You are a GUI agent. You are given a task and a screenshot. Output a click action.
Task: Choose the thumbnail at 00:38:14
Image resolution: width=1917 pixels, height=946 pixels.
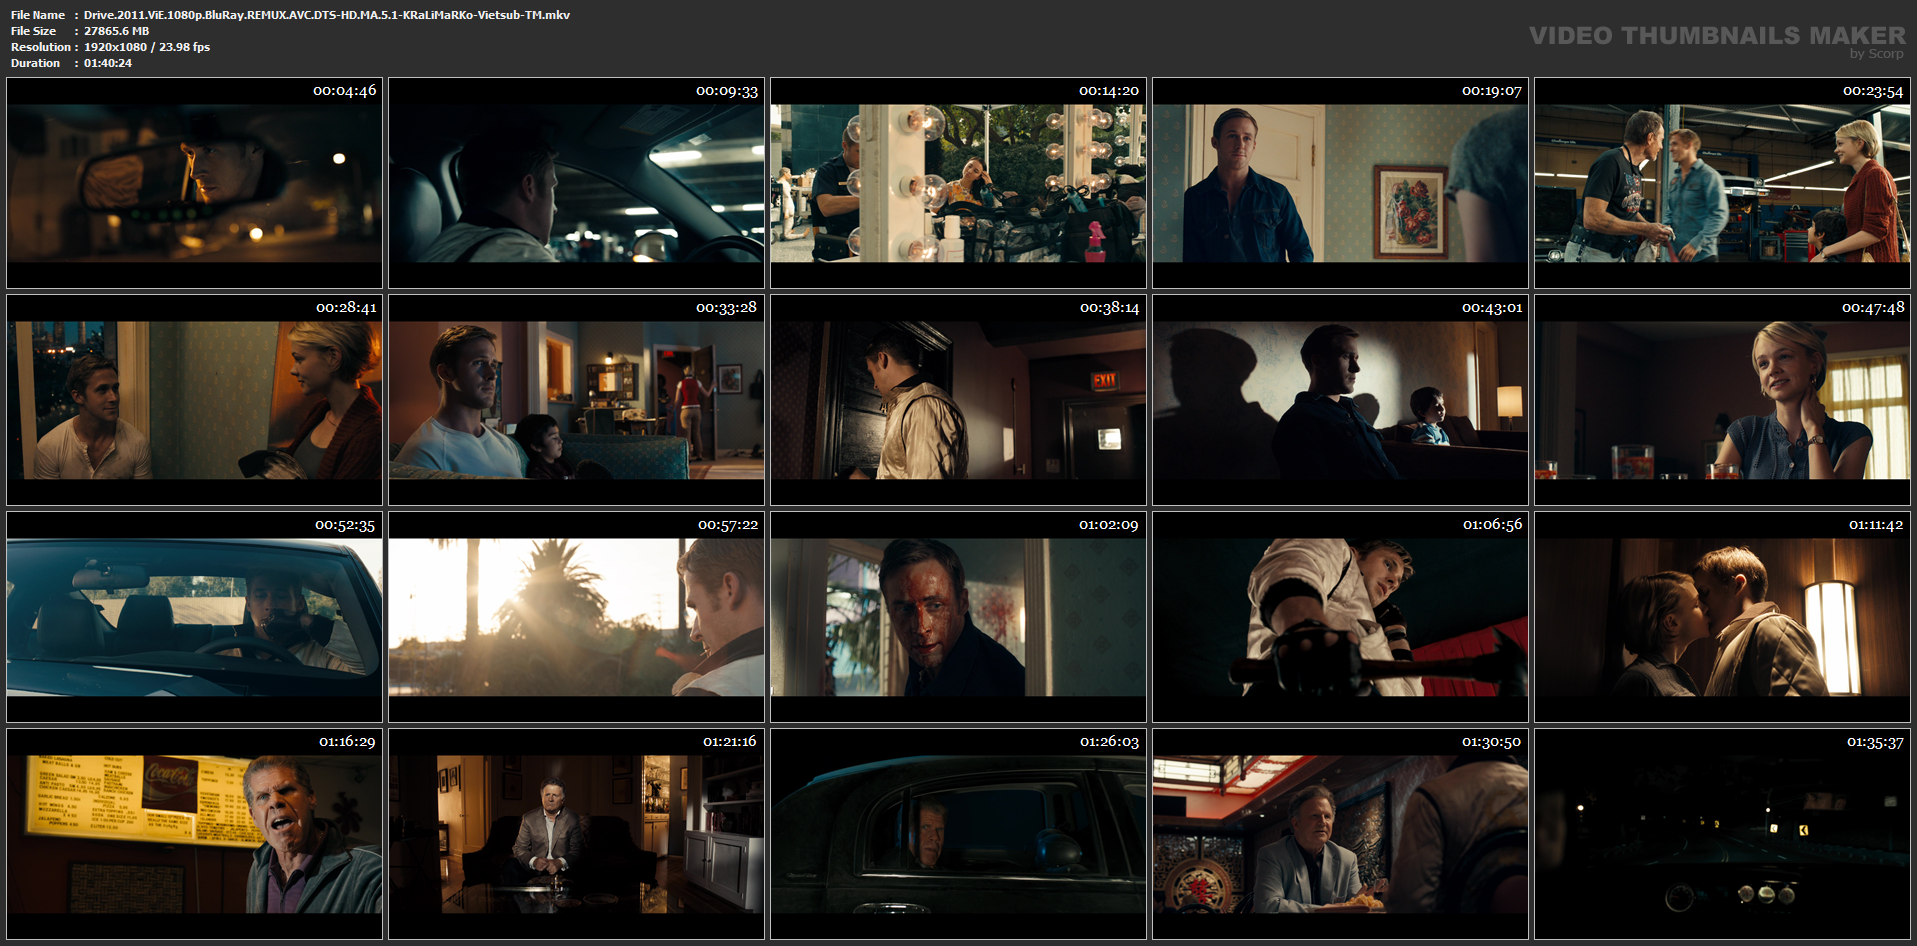click(x=958, y=400)
